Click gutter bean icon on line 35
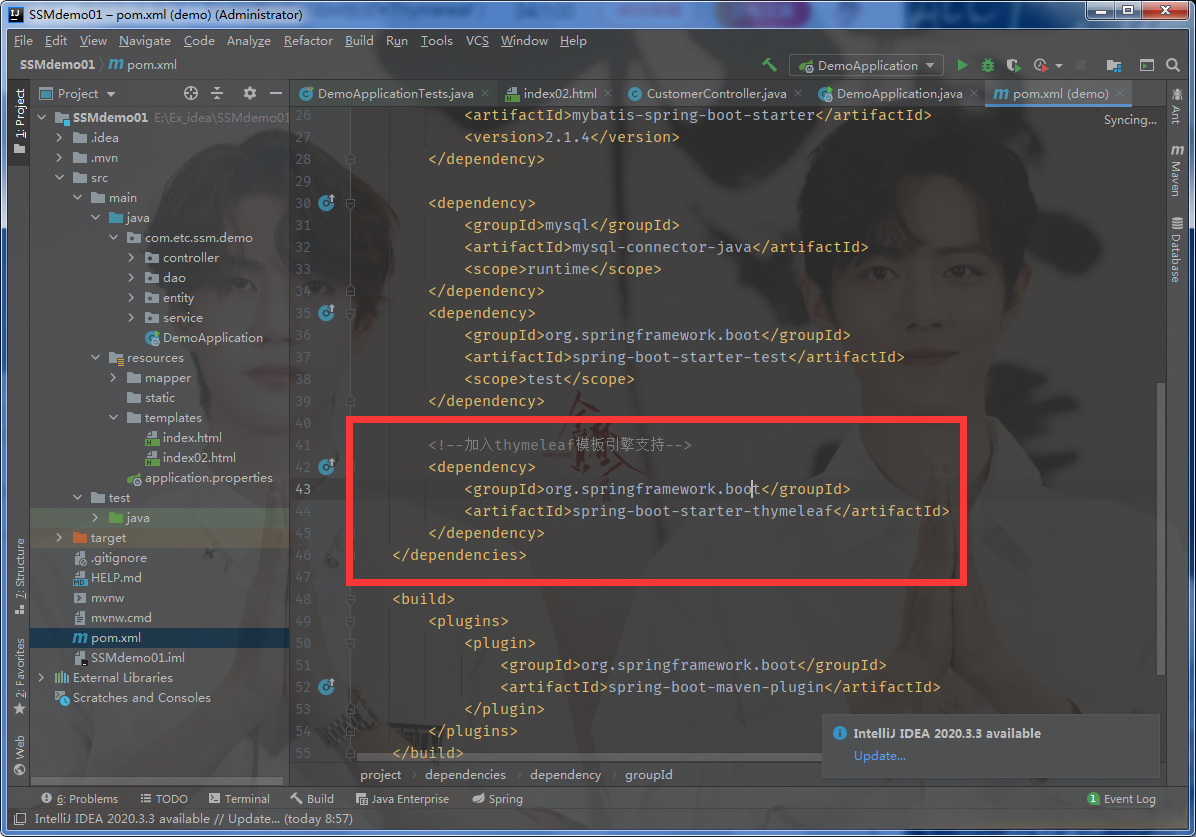Viewport: 1196px width, 837px height. click(x=326, y=313)
